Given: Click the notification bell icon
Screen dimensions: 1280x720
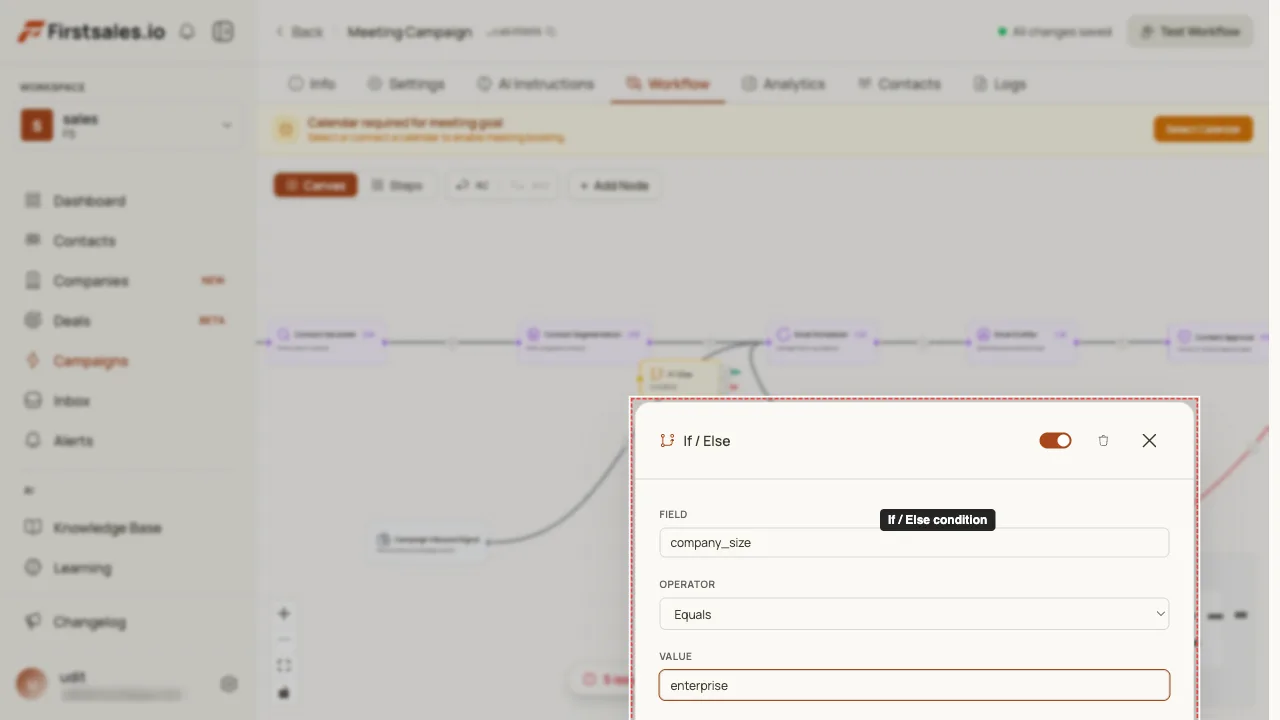Looking at the screenshot, I should (187, 32).
